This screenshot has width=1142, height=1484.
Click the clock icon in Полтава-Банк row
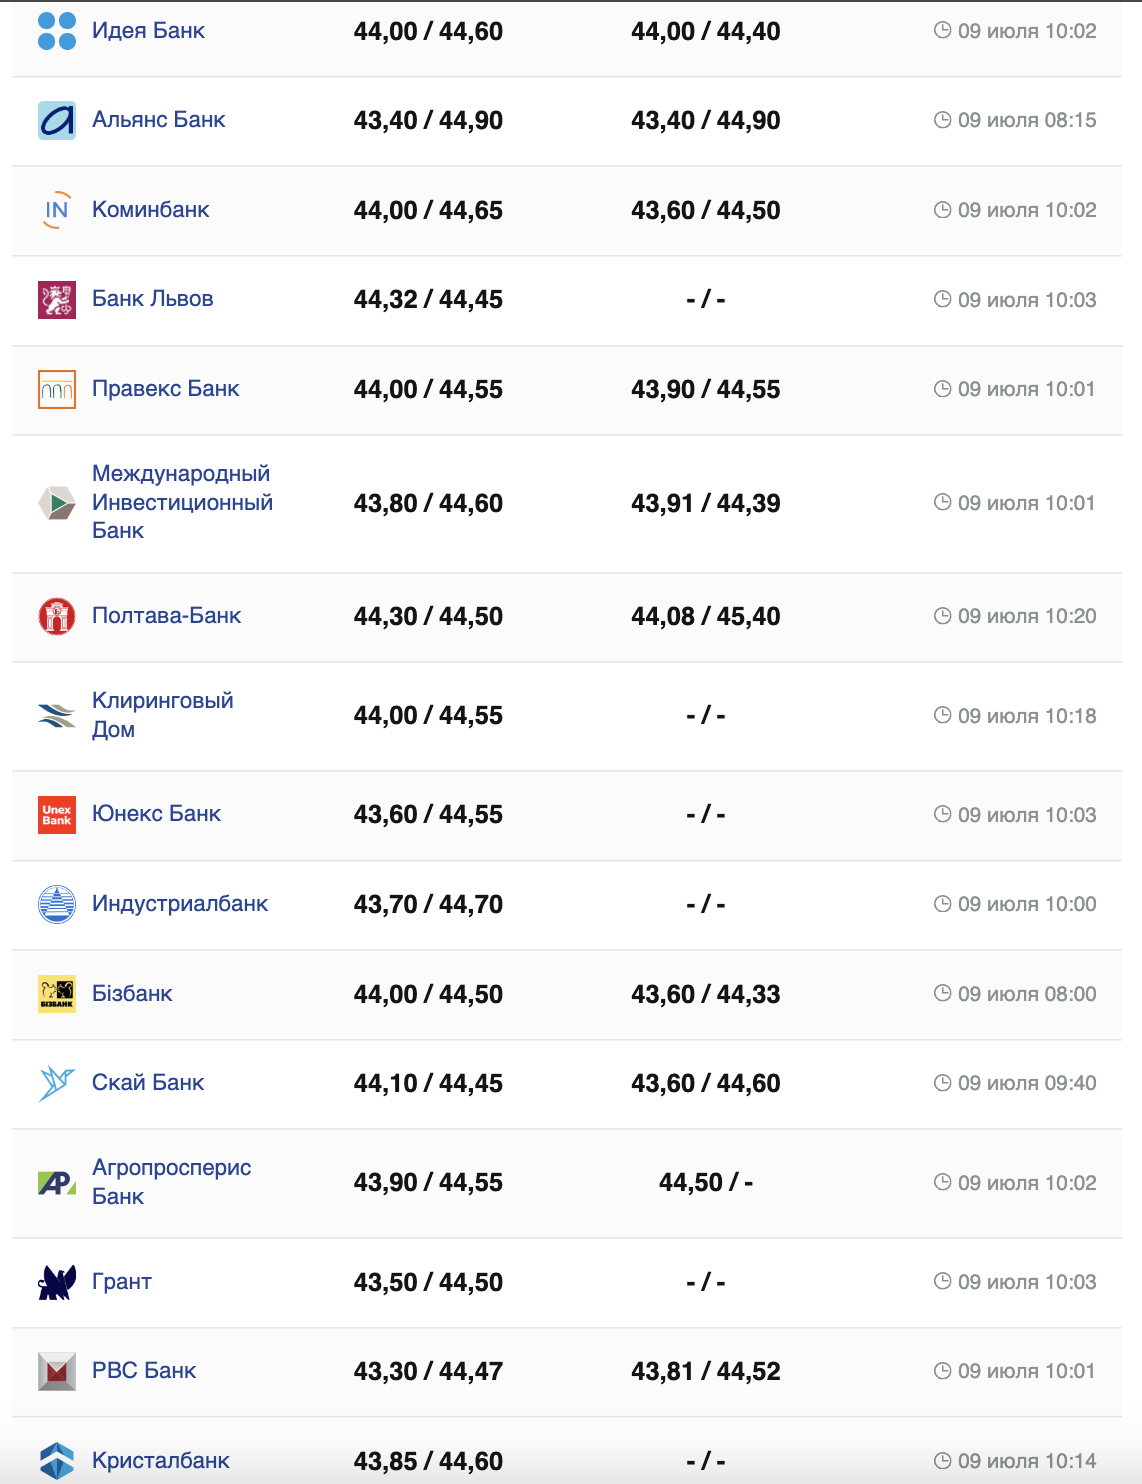pyautogui.click(x=942, y=616)
